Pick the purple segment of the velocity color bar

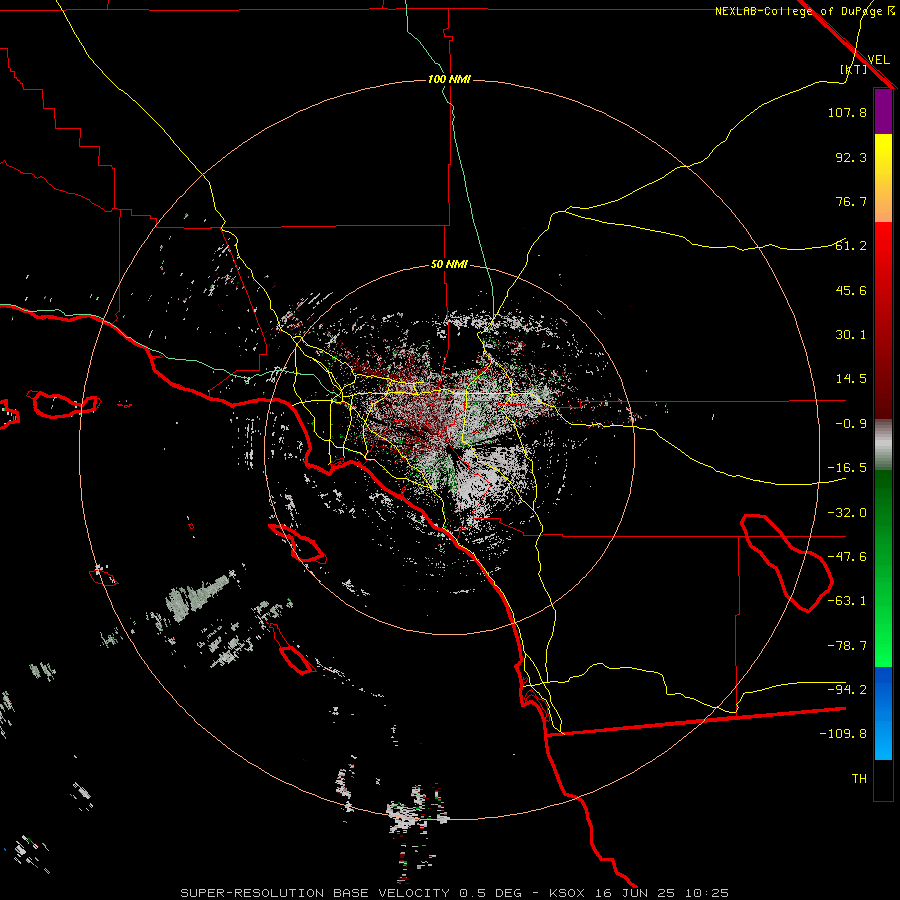883,111
